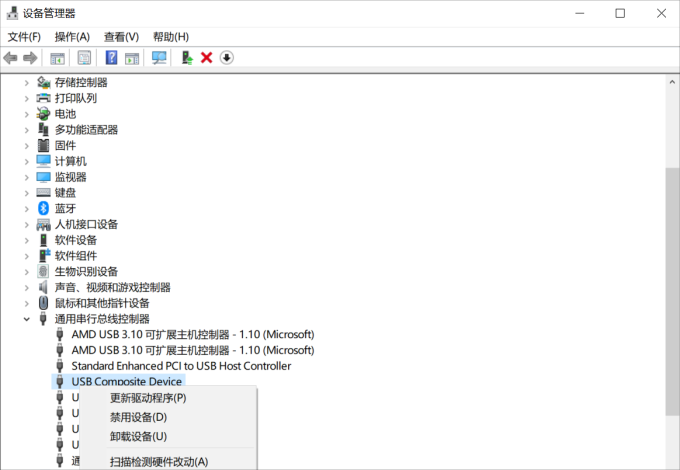Expand the 电池 (Battery) node
The width and height of the screenshot is (680, 470).
coord(27,114)
